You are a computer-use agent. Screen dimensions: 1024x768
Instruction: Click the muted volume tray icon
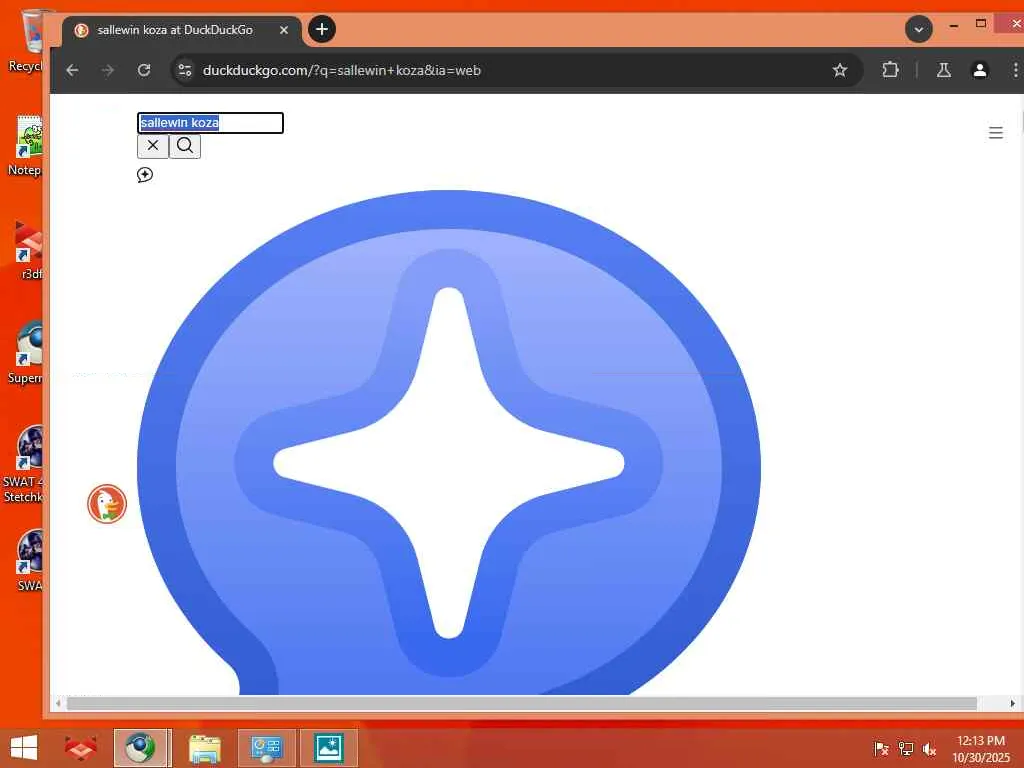pos(929,749)
